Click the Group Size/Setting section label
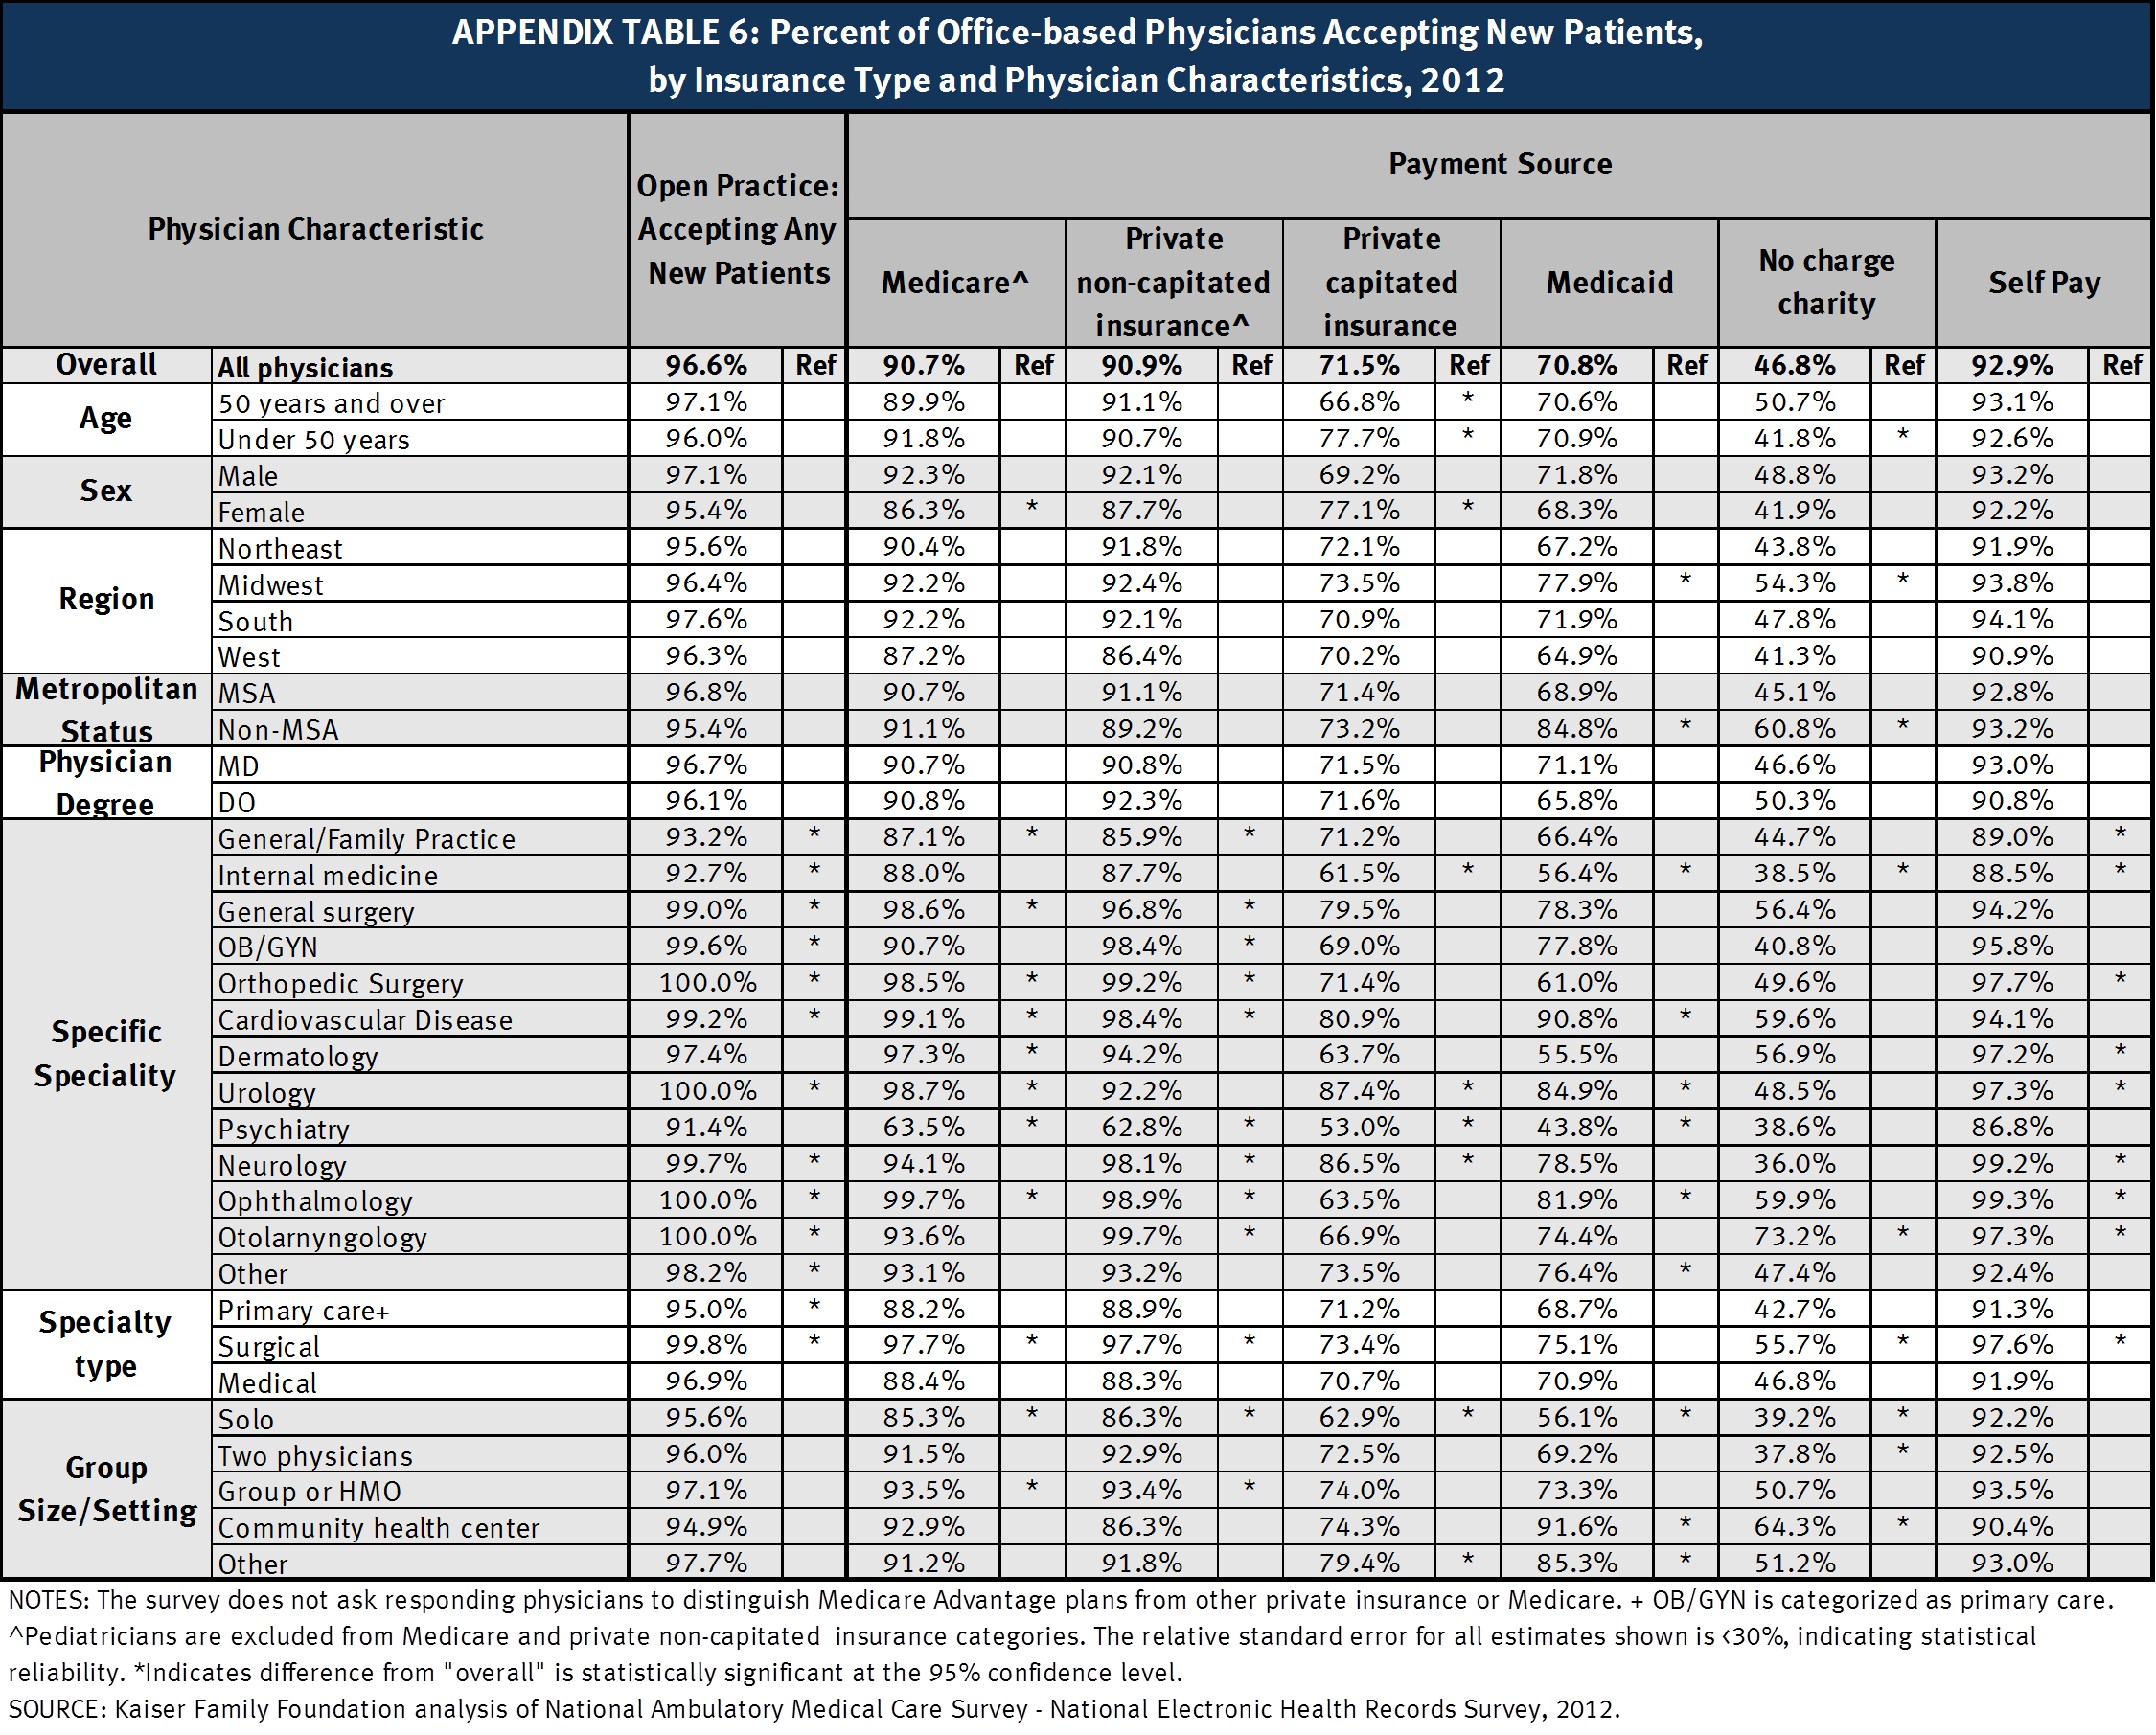2156x1735 pixels. 105,1490
